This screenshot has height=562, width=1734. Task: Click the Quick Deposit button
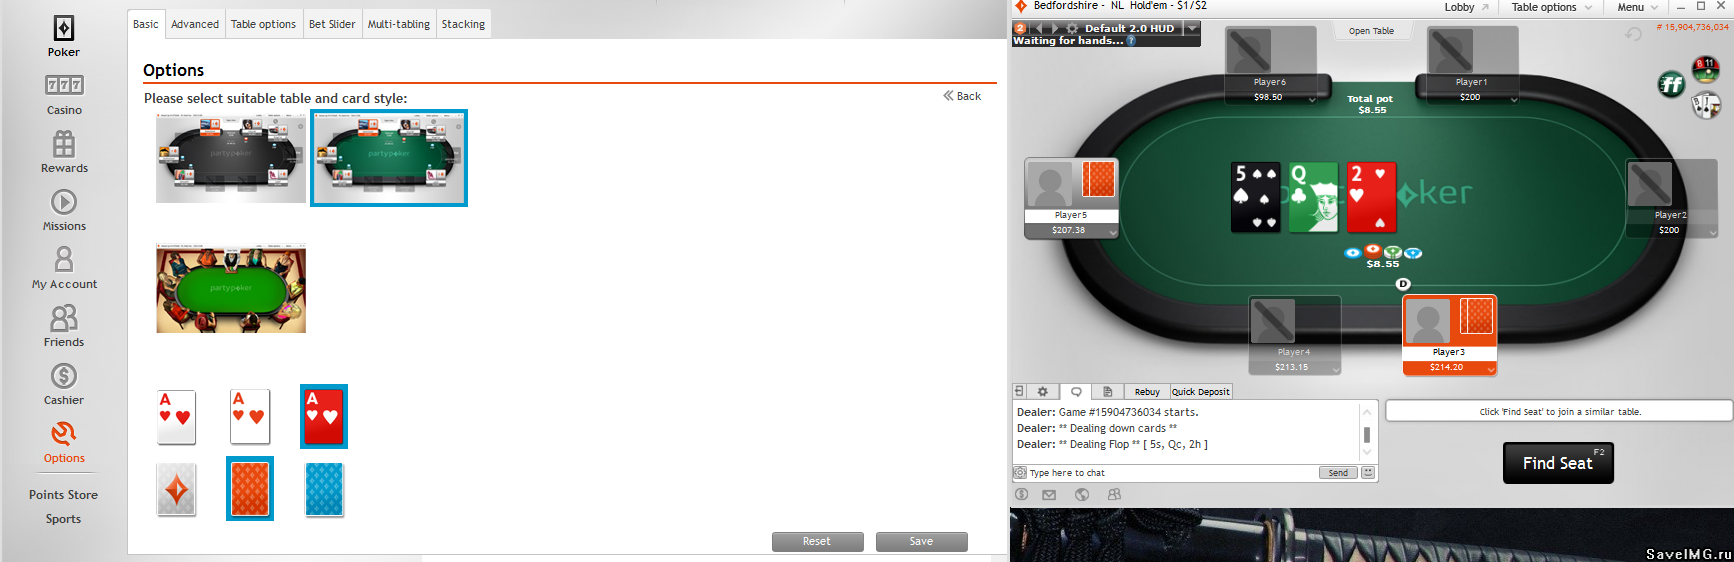click(1201, 391)
